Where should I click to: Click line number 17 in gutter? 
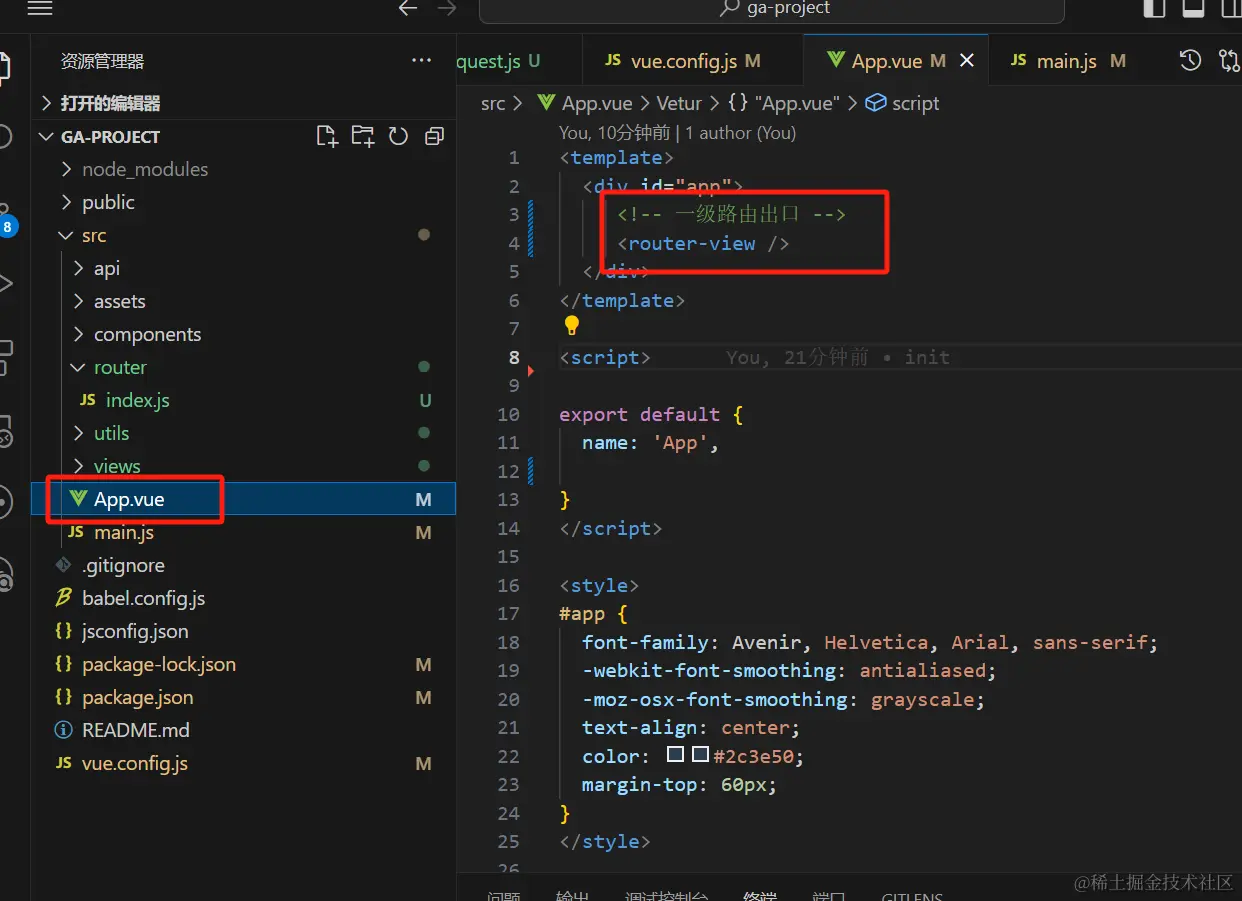pyautogui.click(x=509, y=613)
